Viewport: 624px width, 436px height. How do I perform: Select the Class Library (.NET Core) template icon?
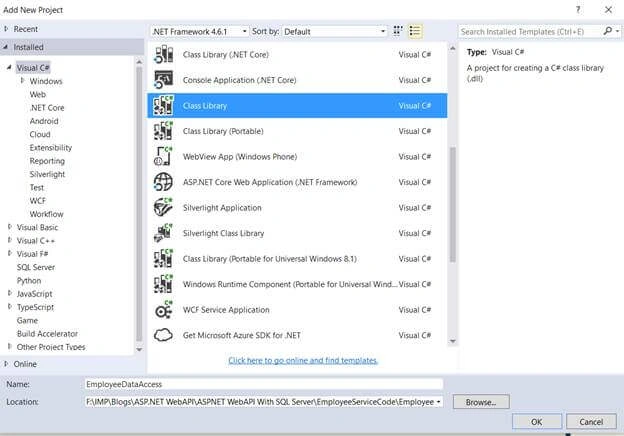point(164,54)
